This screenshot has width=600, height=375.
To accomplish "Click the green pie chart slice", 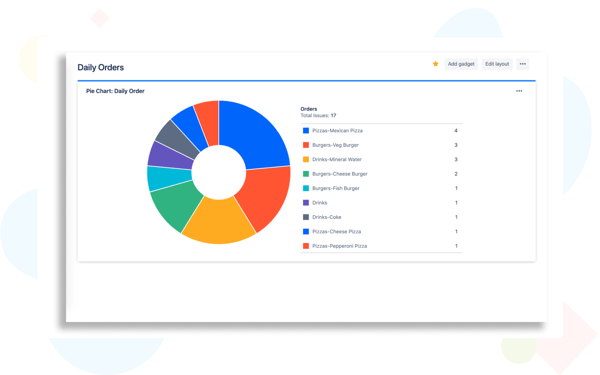I will [176, 205].
